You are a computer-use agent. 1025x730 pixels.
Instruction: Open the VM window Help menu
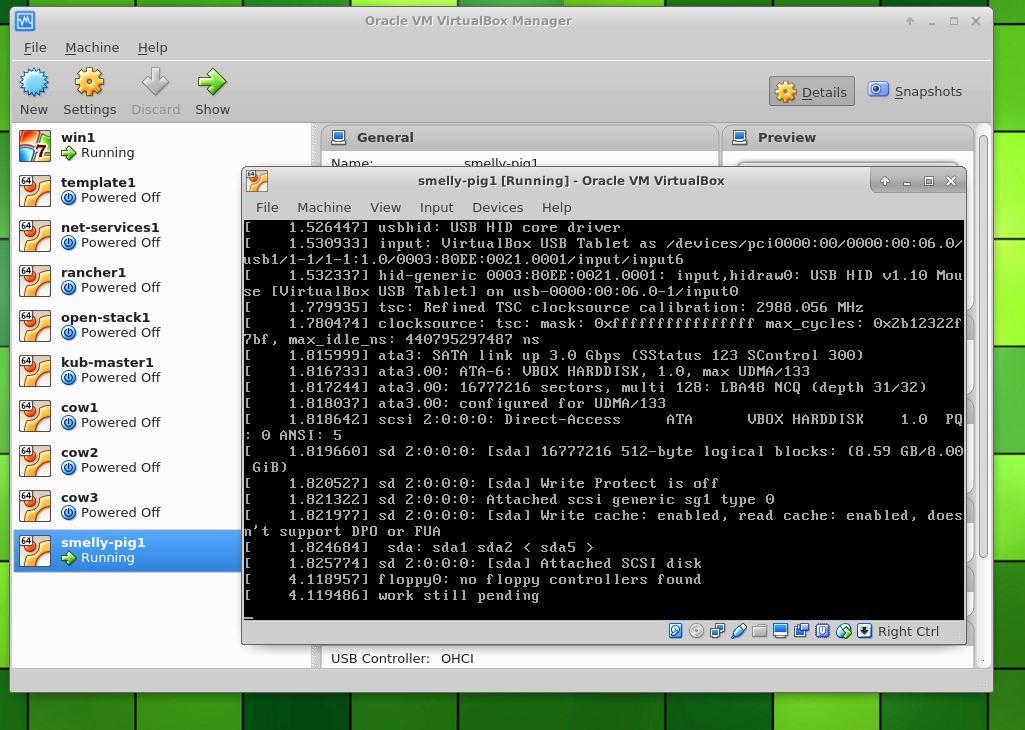point(556,207)
